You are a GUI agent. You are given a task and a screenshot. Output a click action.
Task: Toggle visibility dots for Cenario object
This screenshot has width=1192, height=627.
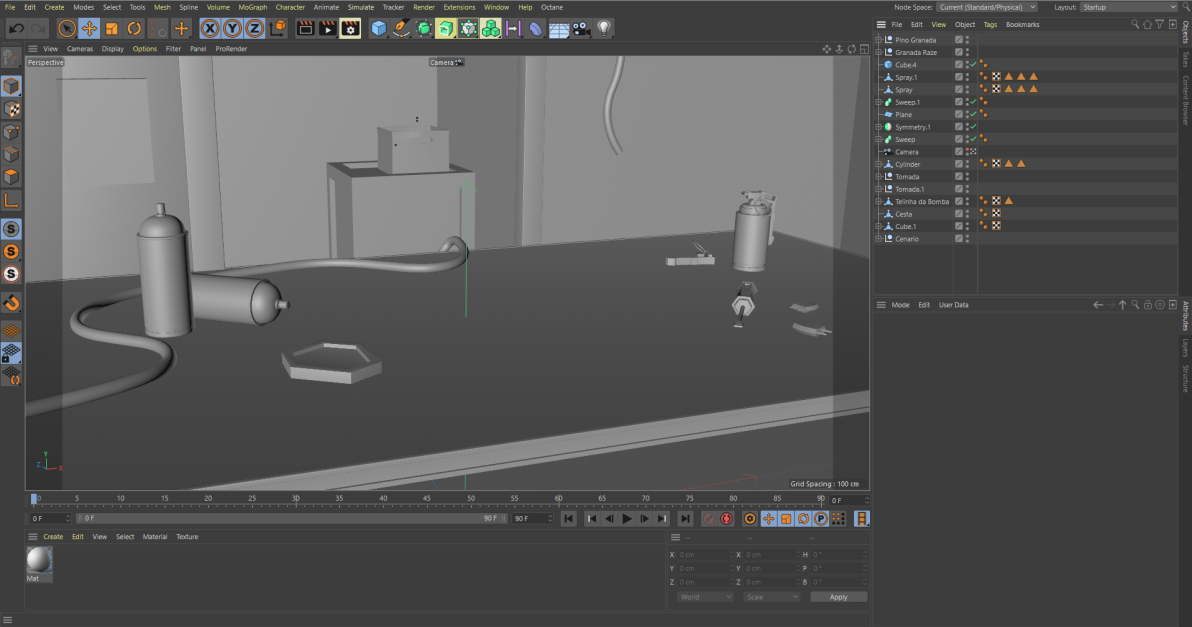tap(967, 239)
